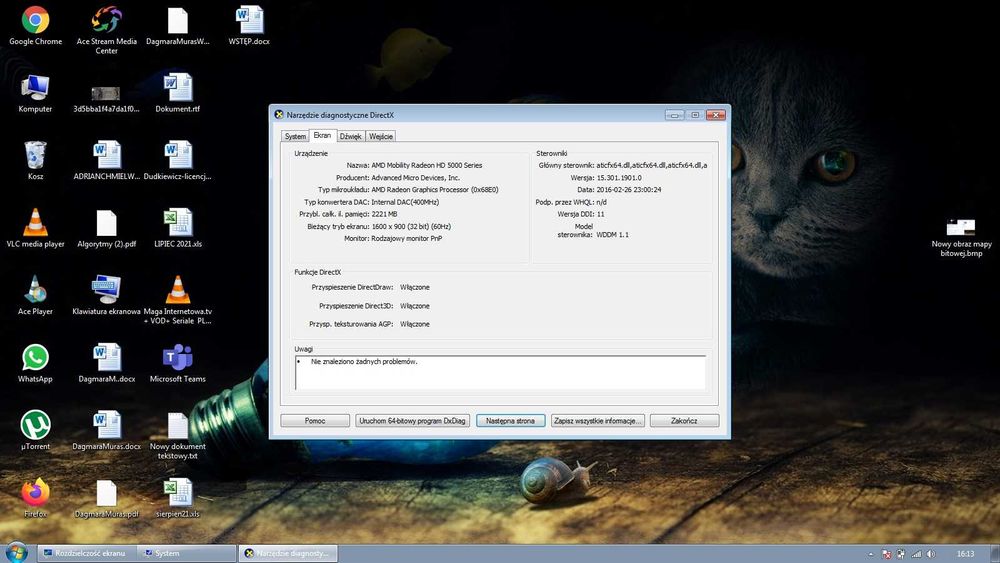Screen dimensions: 1000x563
Task: Click the WDDM 1.1 driver model value
Action: click(612, 235)
